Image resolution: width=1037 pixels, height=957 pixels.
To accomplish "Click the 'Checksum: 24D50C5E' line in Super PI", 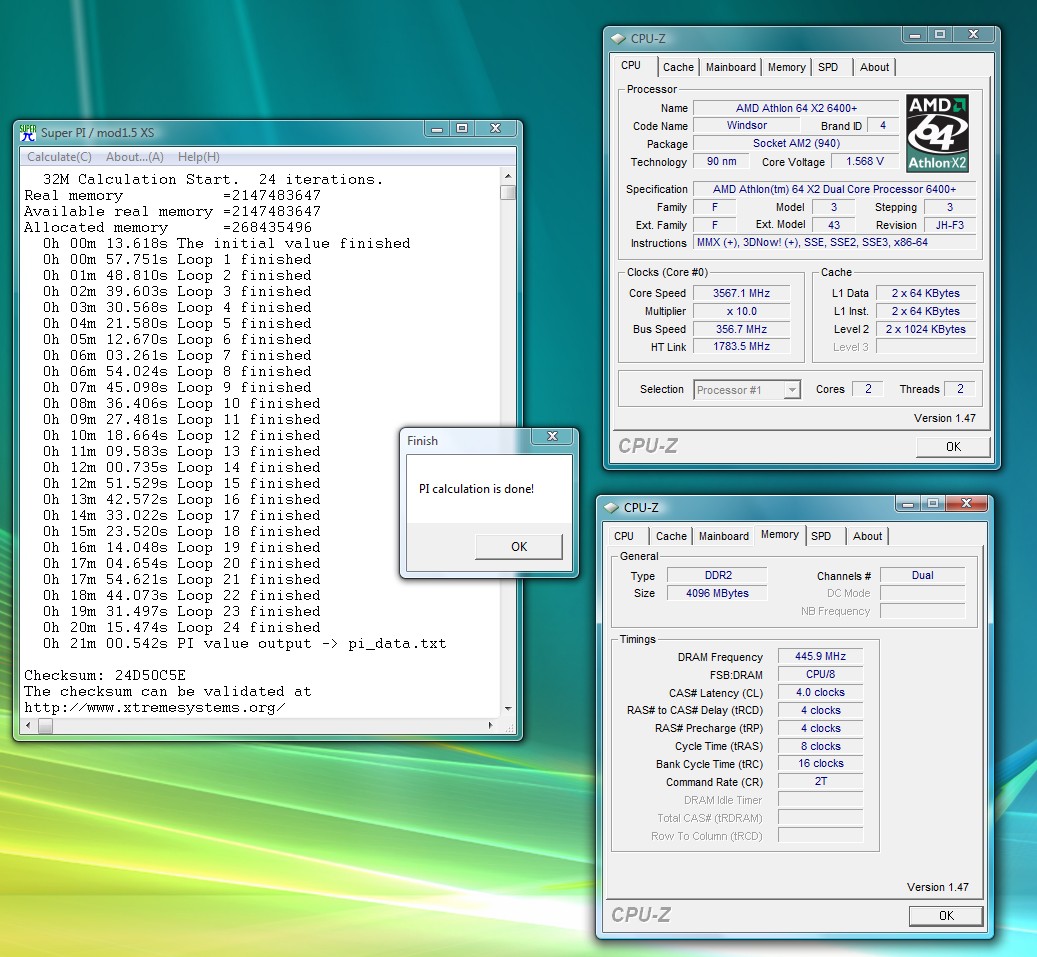I will coord(105,675).
